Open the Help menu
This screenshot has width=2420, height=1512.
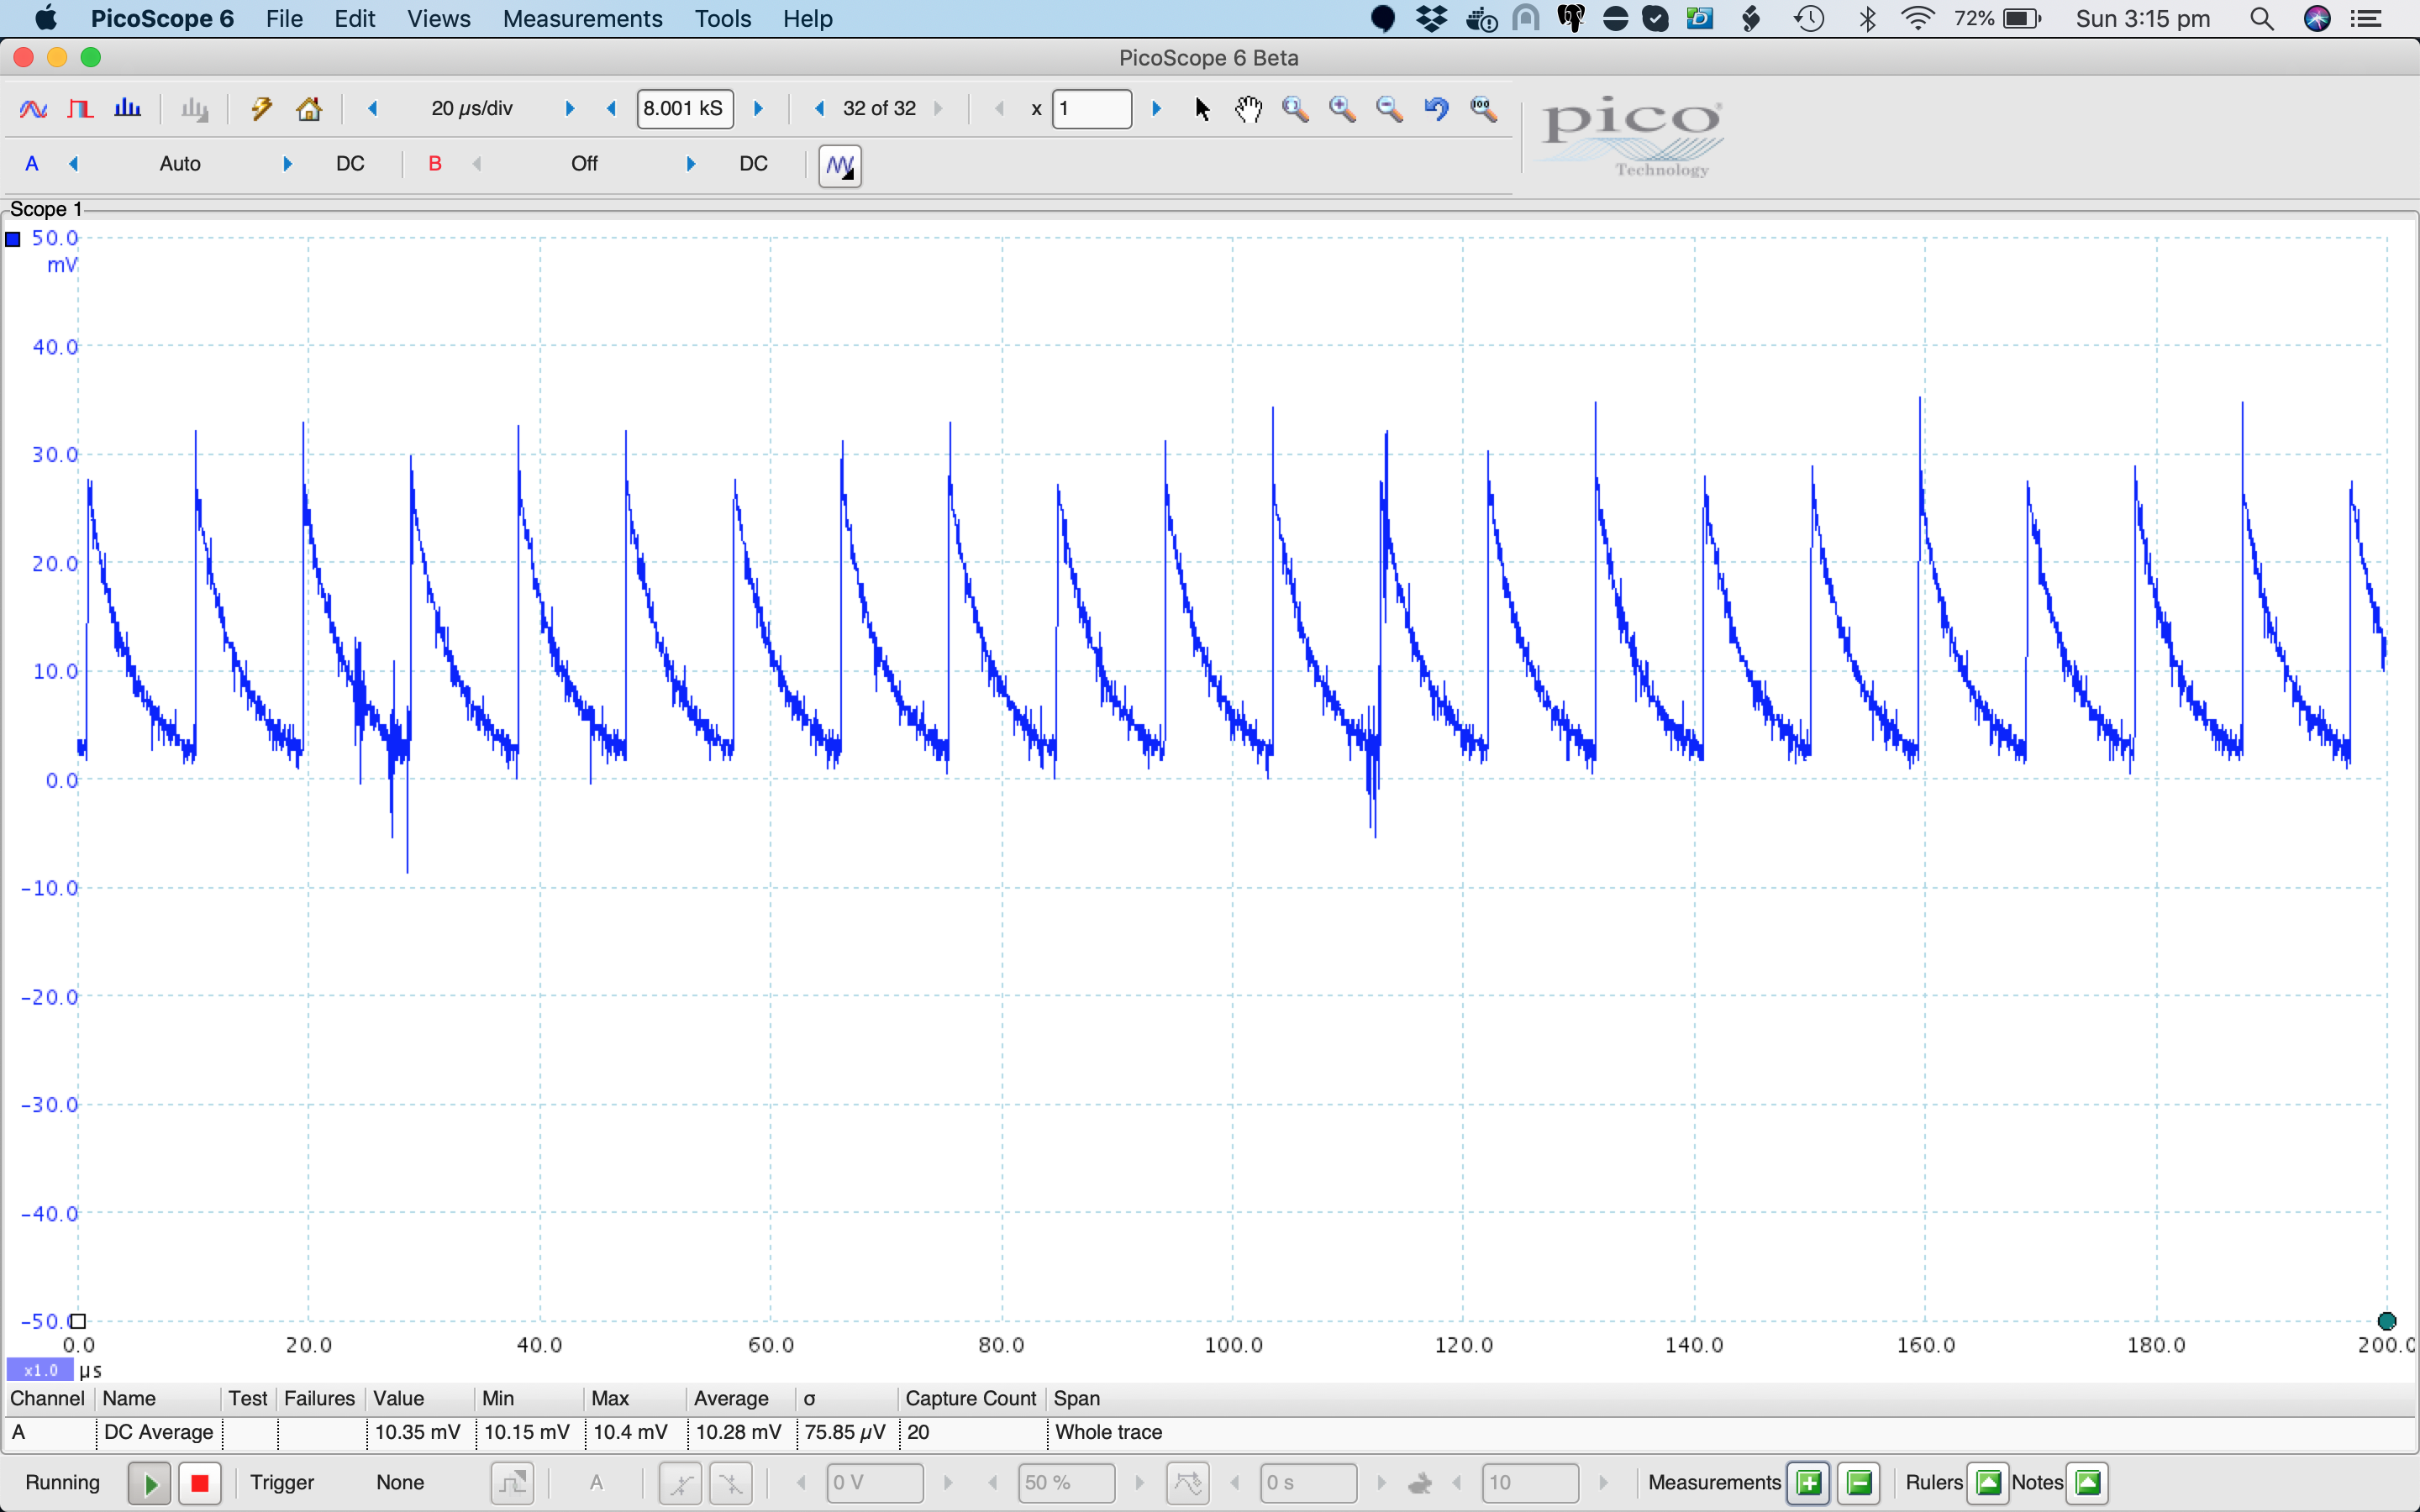point(807,19)
